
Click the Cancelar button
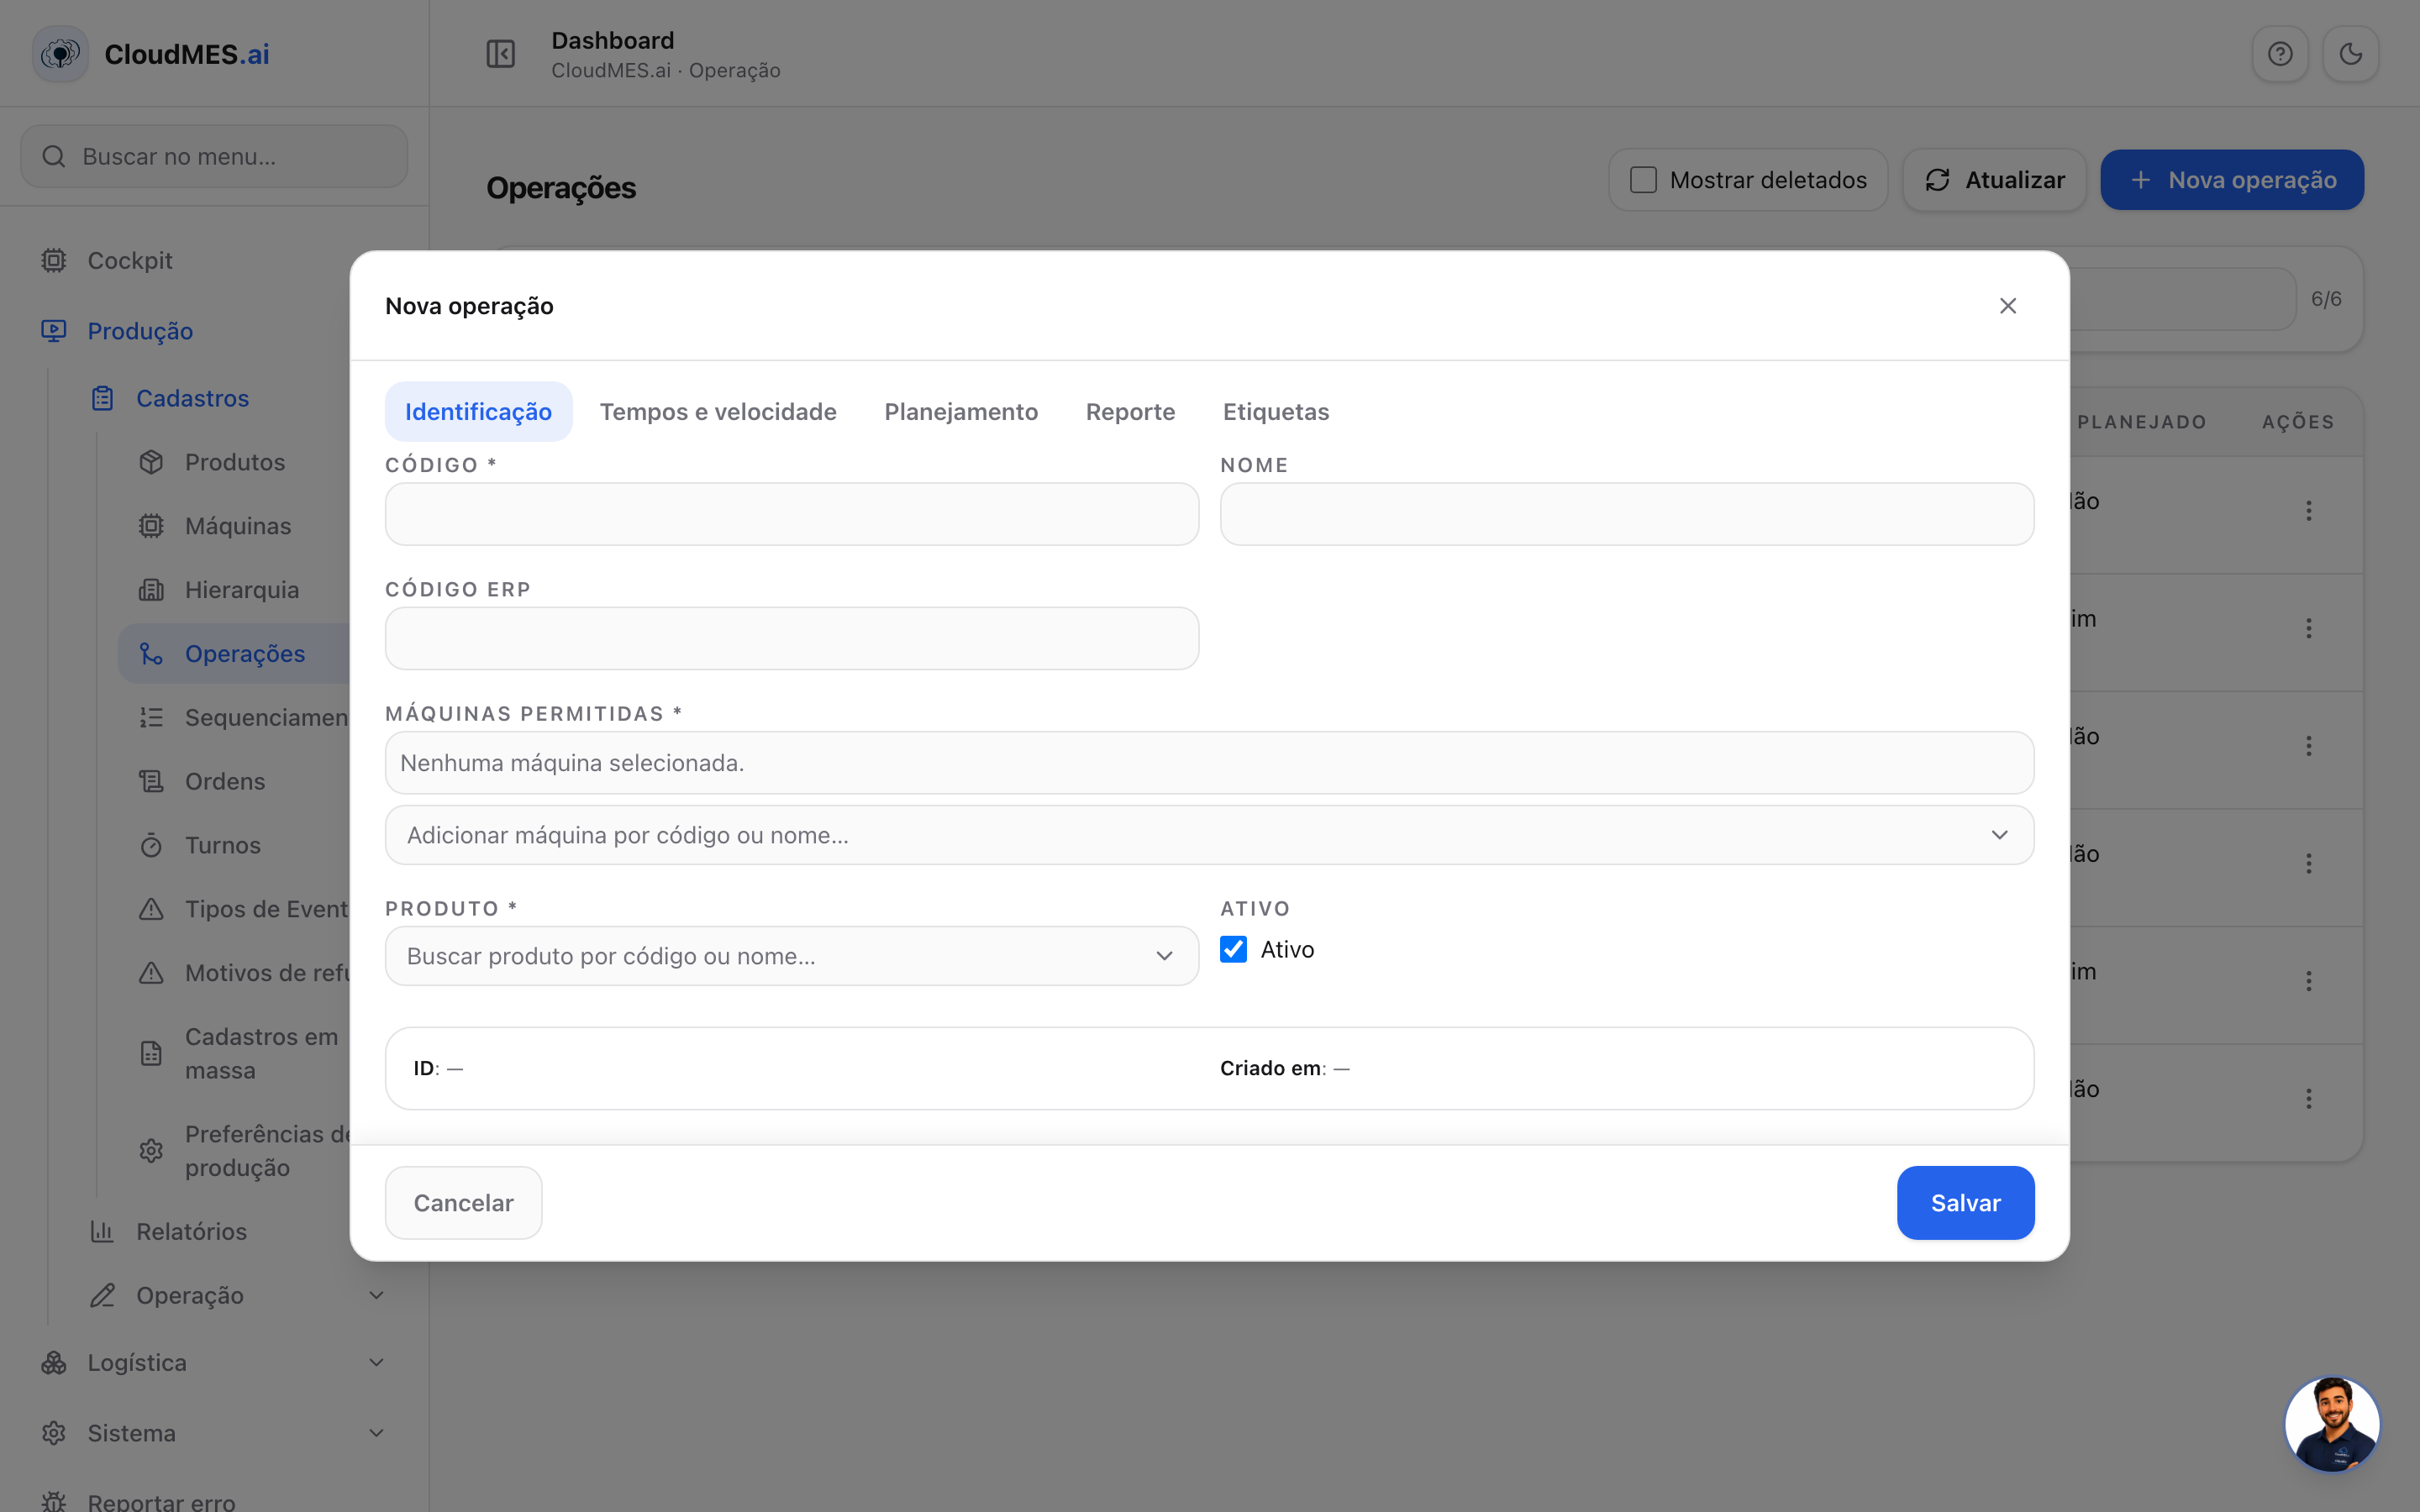[464, 1203]
